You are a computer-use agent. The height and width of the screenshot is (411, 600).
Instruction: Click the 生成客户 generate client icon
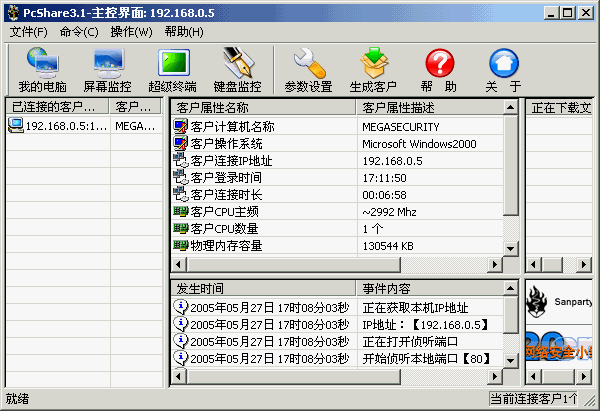pyautogui.click(x=373, y=70)
